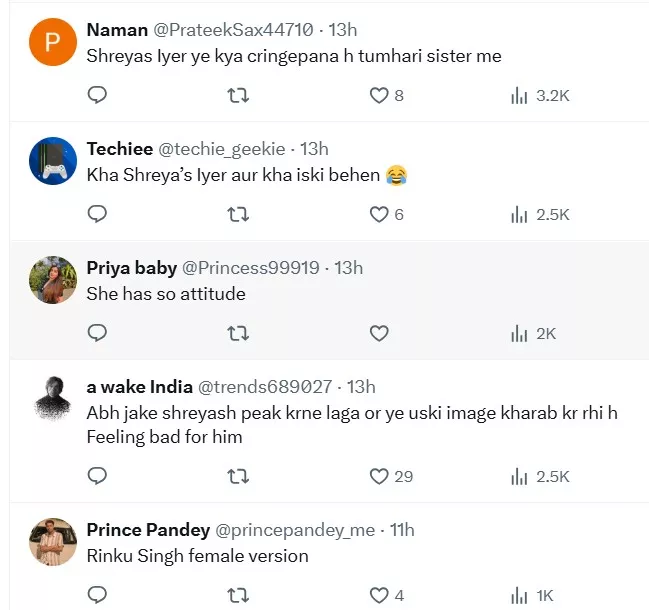
Task: Retweet Naman's tweet about Shreyas Iyer
Action: click(238, 96)
